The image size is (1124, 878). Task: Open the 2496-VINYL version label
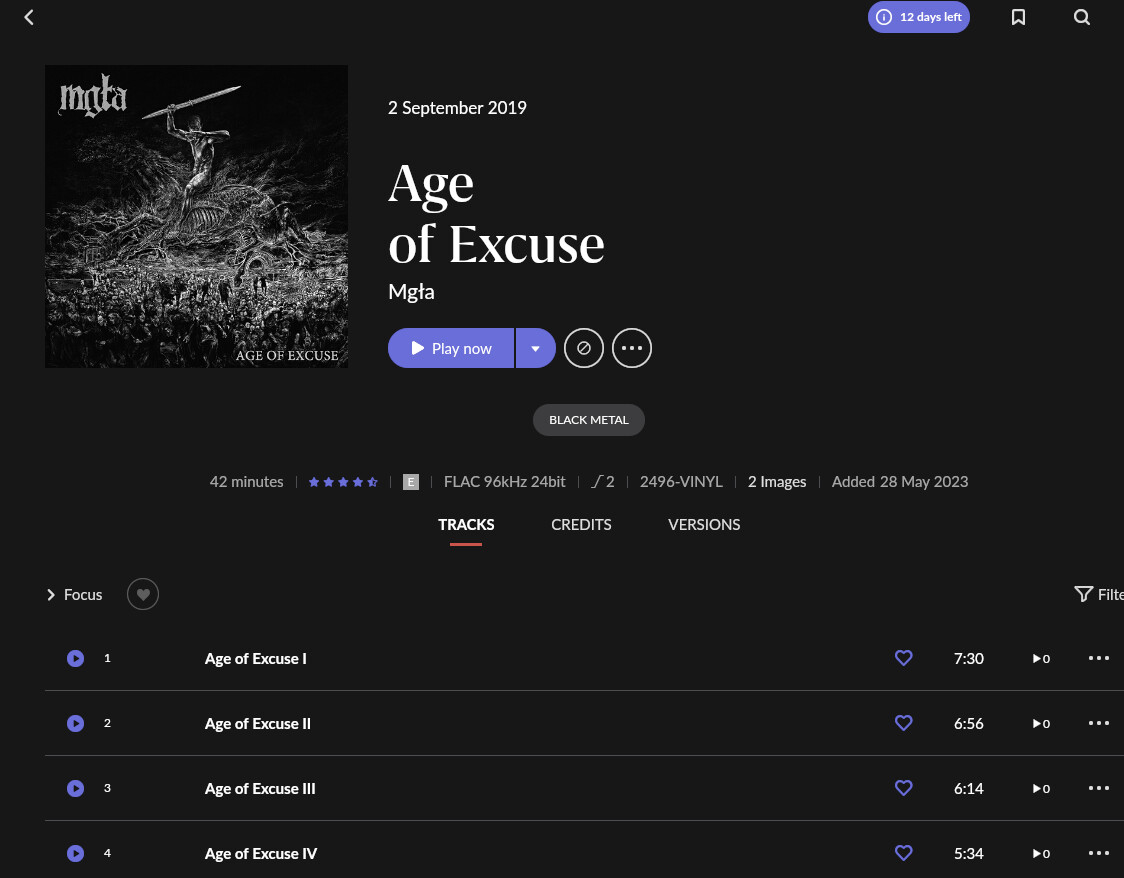tap(680, 482)
